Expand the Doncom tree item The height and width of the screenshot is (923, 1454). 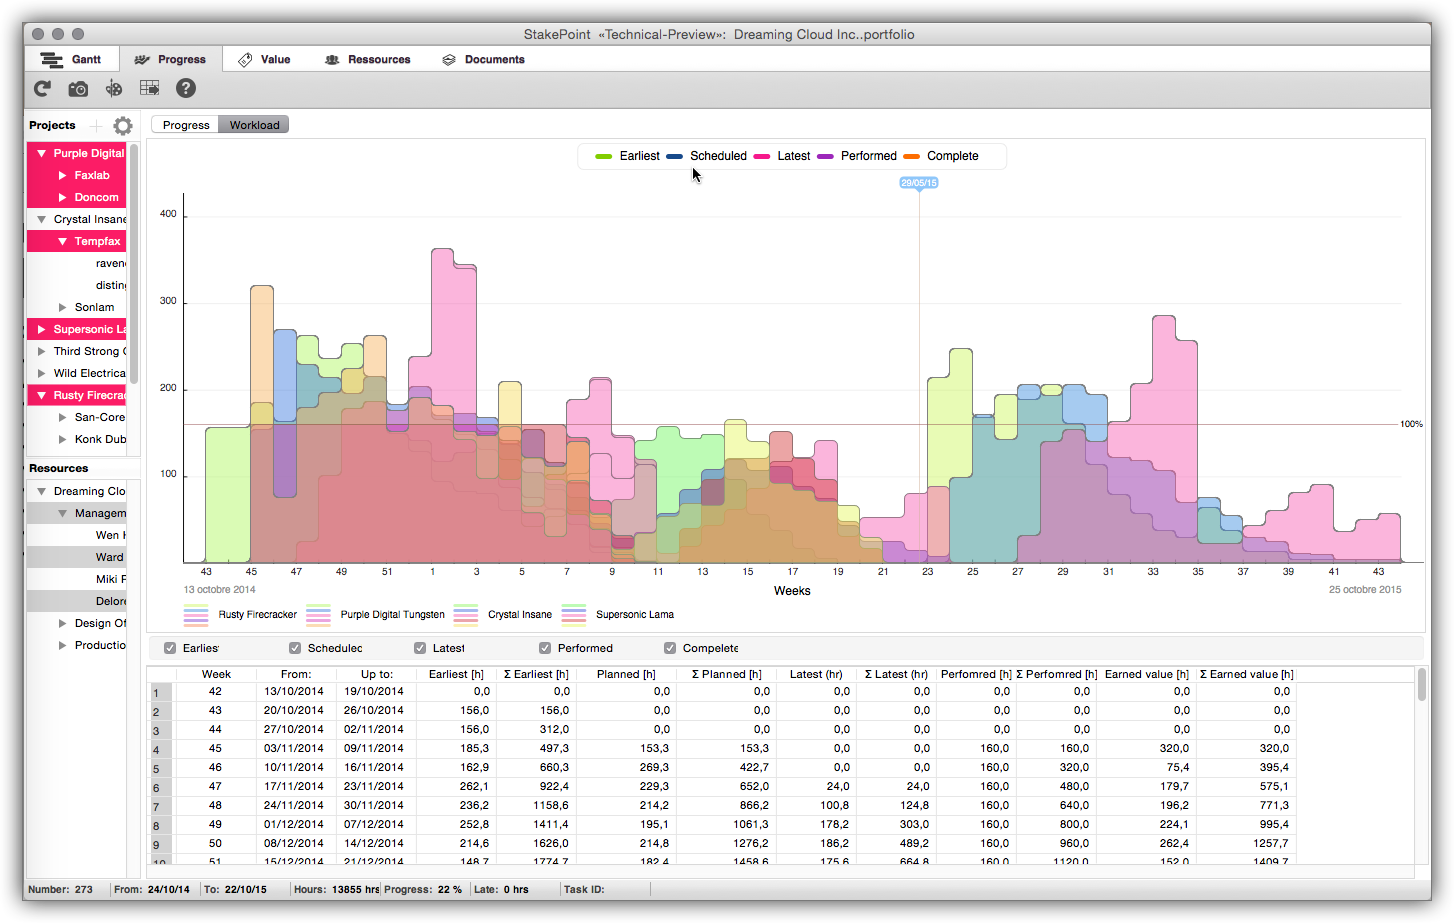pyautogui.click(x=62, y=197)
